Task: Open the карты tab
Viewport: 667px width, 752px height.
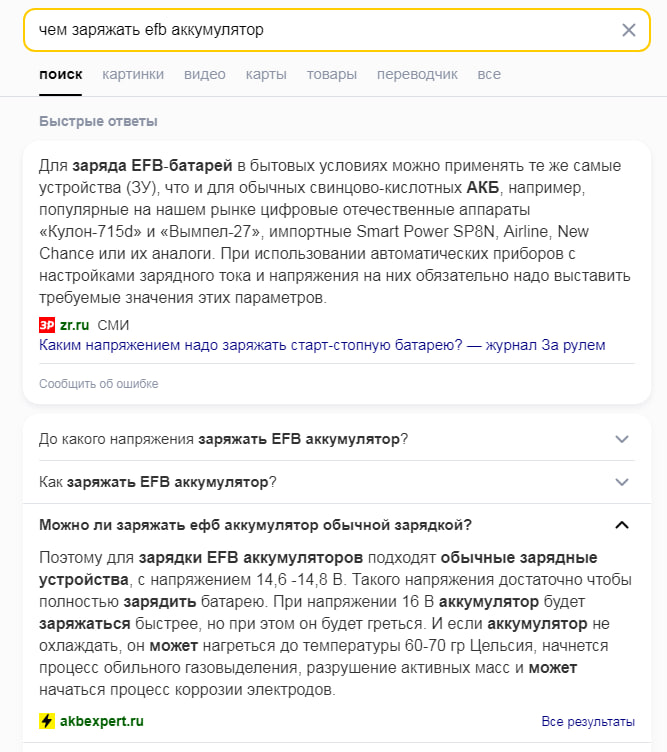Action: 266,74
